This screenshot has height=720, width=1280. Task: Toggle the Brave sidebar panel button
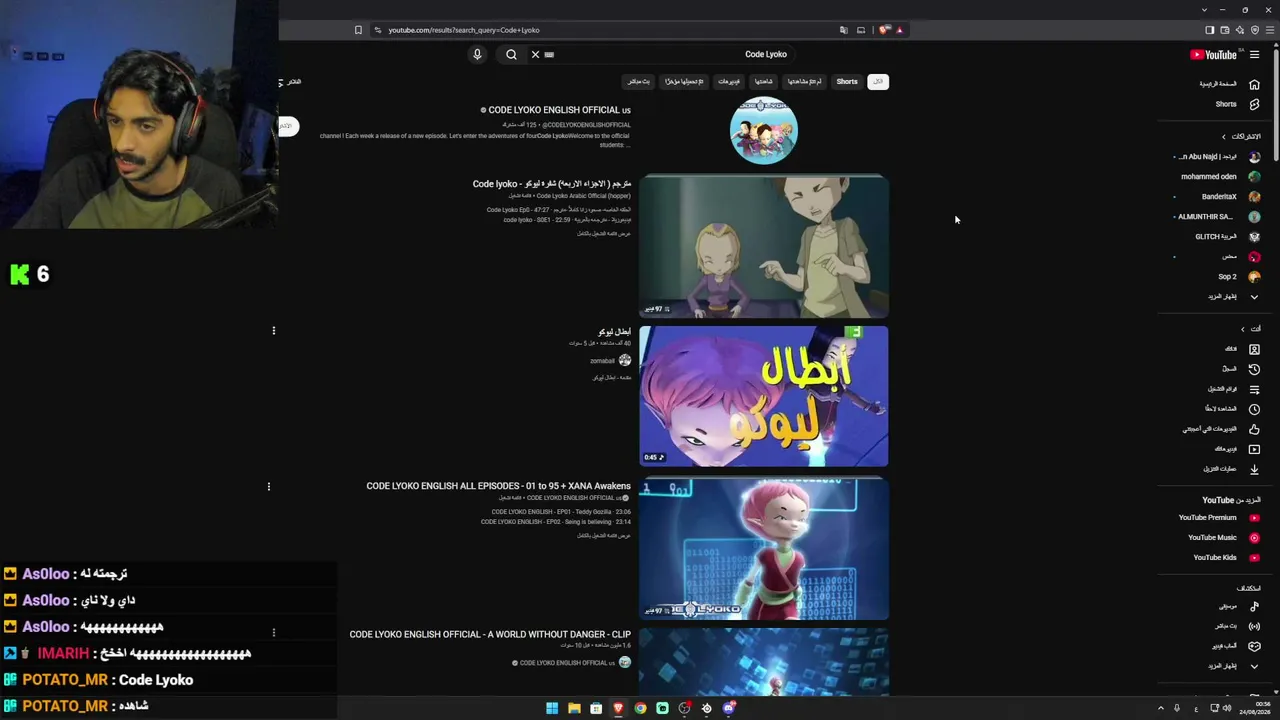point(1209,30)
